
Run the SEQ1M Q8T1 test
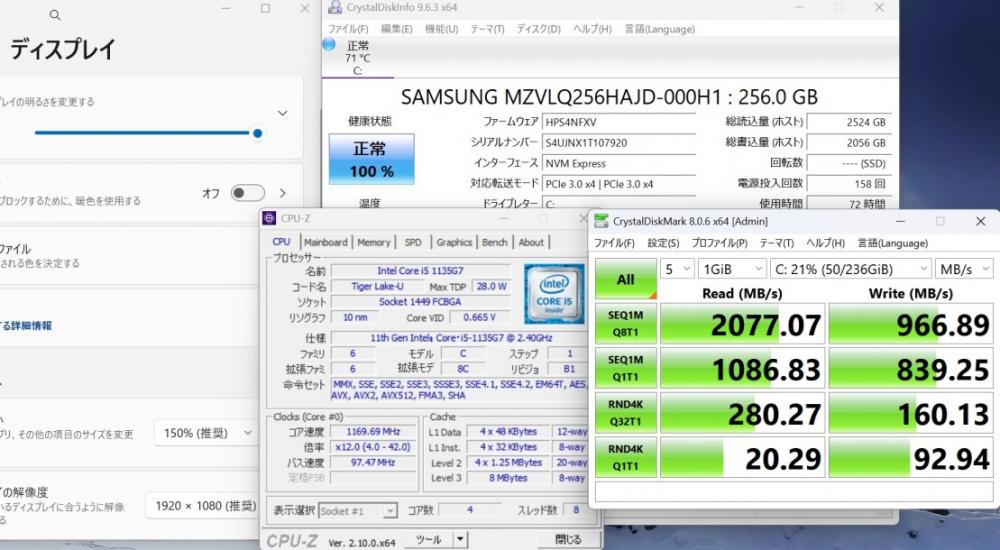626,323
